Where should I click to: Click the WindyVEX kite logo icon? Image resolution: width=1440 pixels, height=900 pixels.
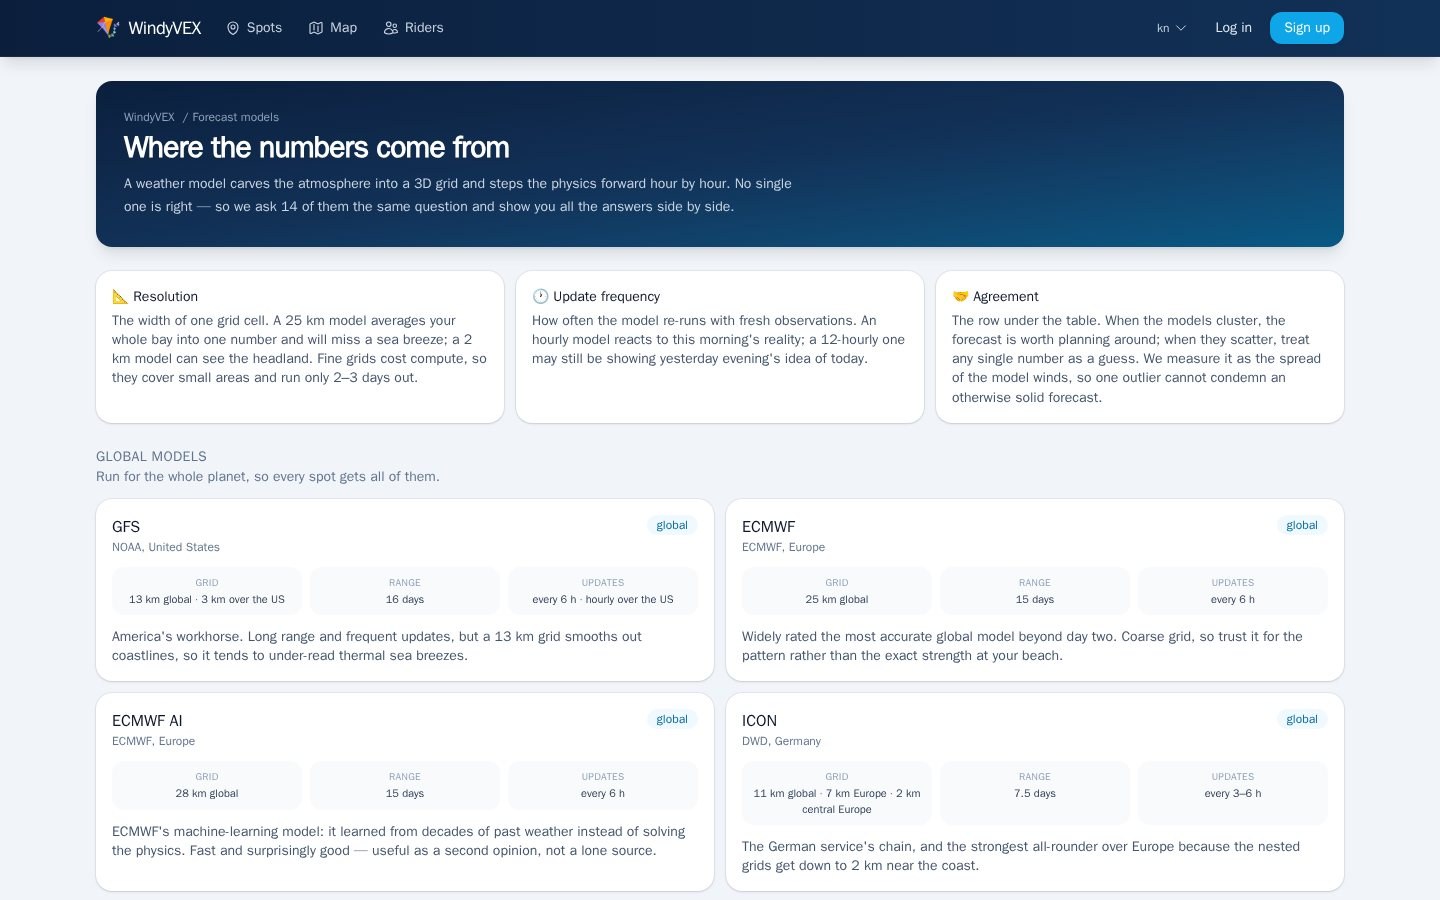pos(108,28)
